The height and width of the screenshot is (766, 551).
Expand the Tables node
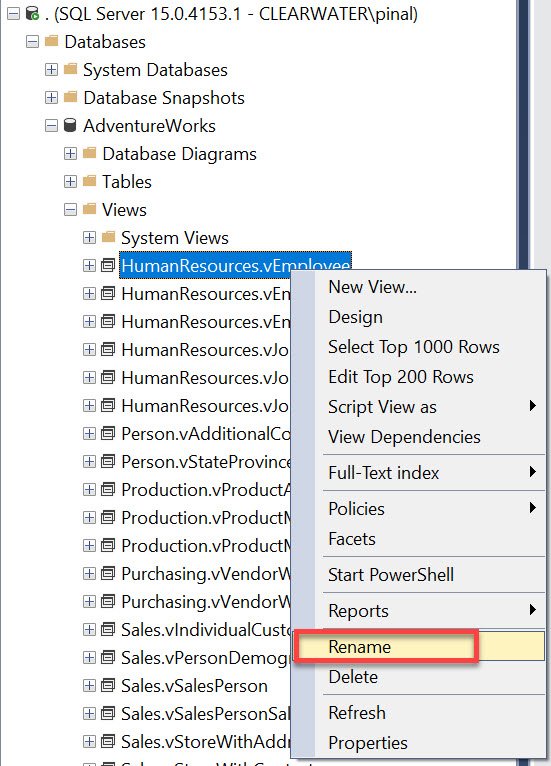[70, 181]
